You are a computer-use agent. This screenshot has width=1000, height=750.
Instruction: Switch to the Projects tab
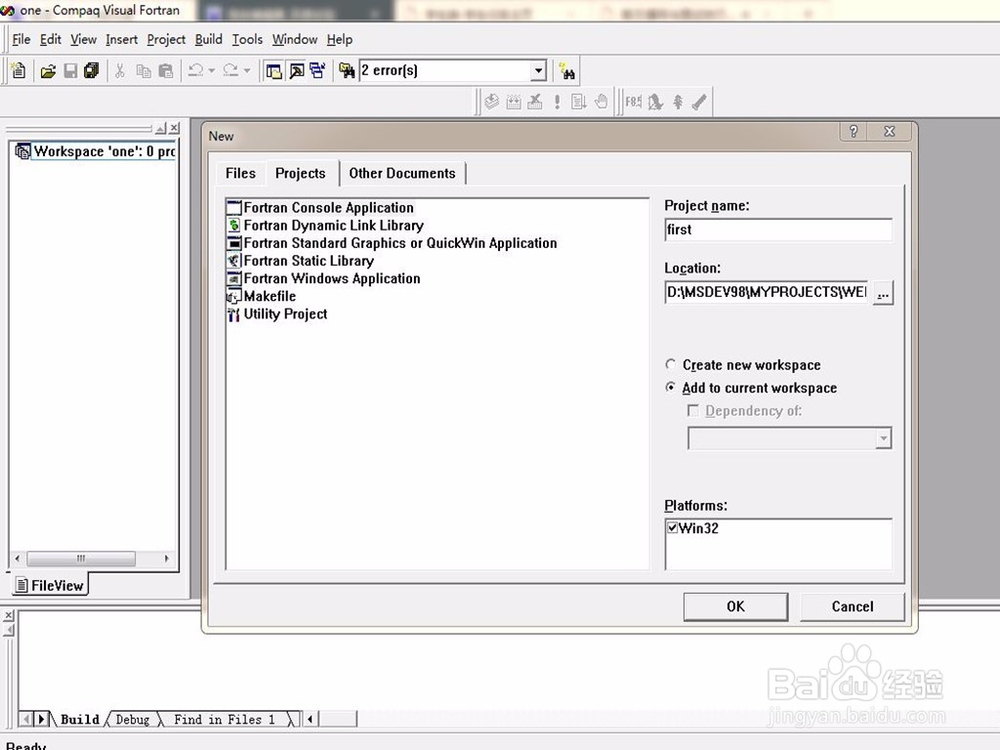[300, 173]
